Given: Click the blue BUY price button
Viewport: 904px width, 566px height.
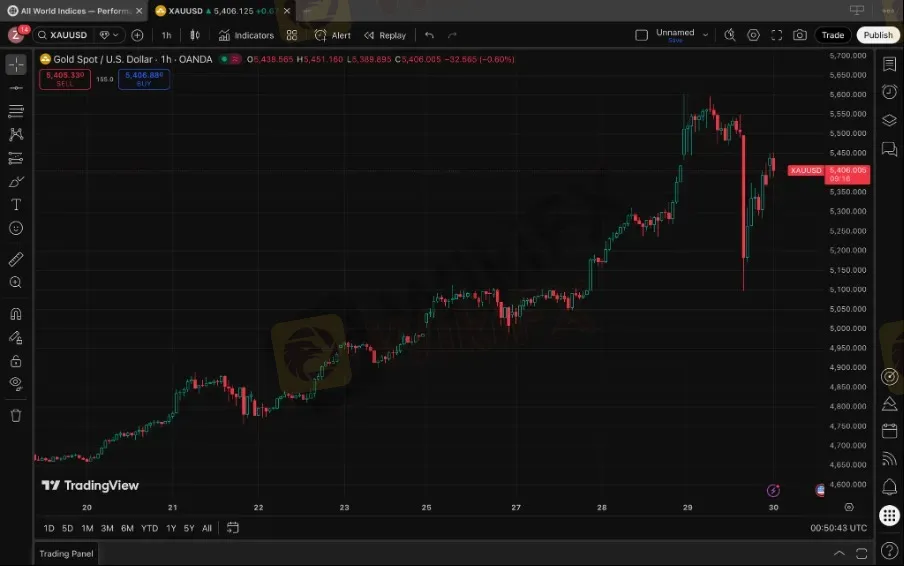Looking at the screenshot, I should point(143,79).
